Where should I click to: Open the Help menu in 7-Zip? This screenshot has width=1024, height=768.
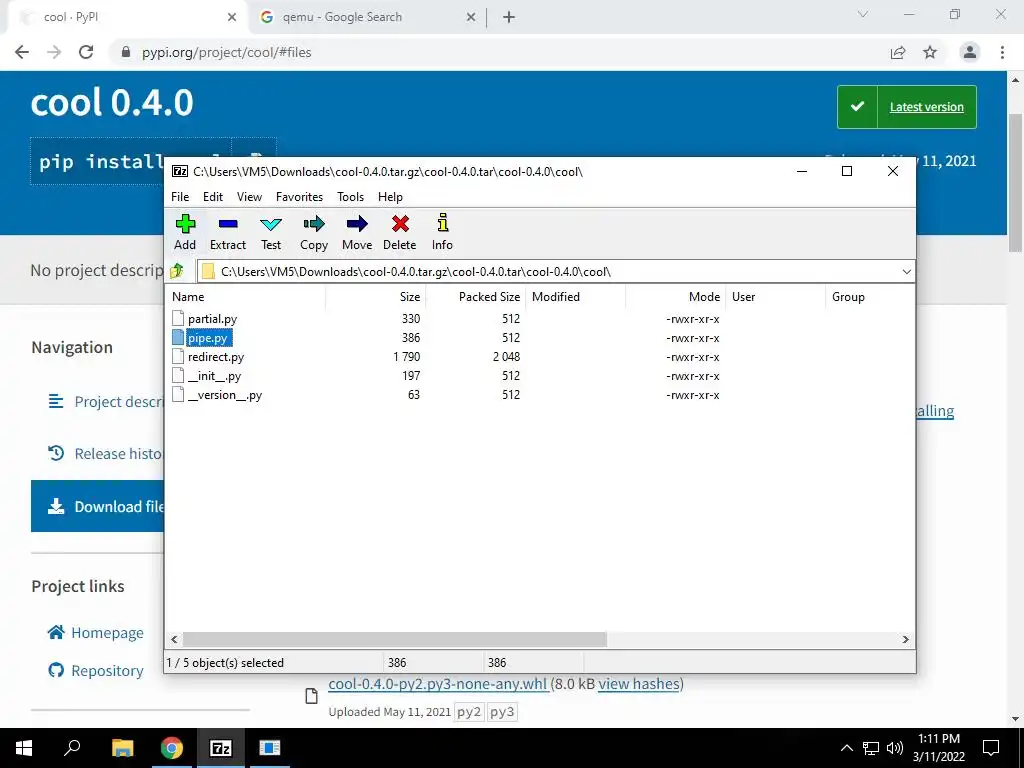coord(390,197)
